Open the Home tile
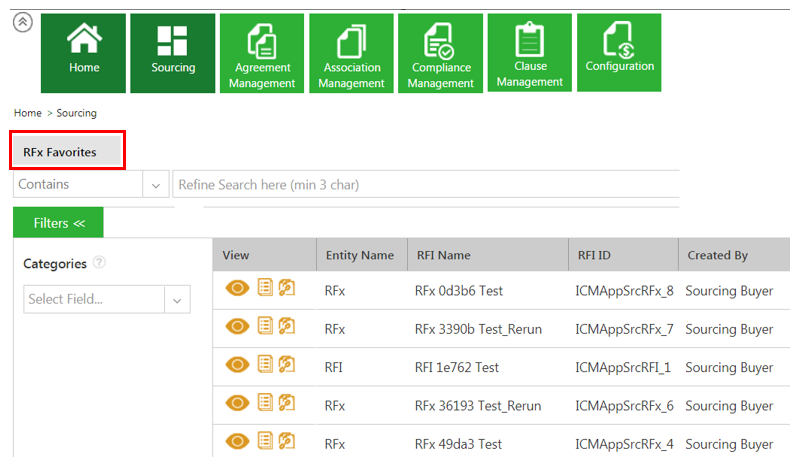Image resolution: width=810 pixels, height=468 pixels. point(84,53)
